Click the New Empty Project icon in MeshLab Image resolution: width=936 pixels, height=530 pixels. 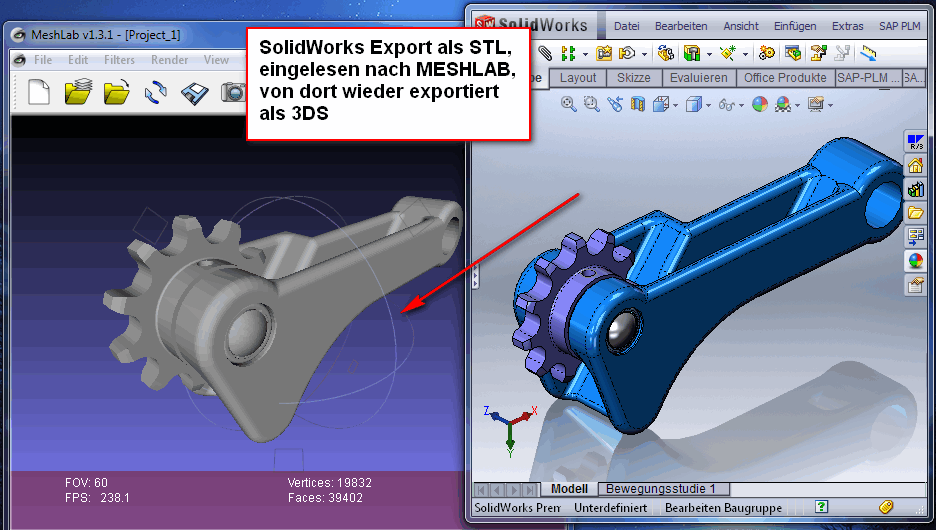coord(39,93)
